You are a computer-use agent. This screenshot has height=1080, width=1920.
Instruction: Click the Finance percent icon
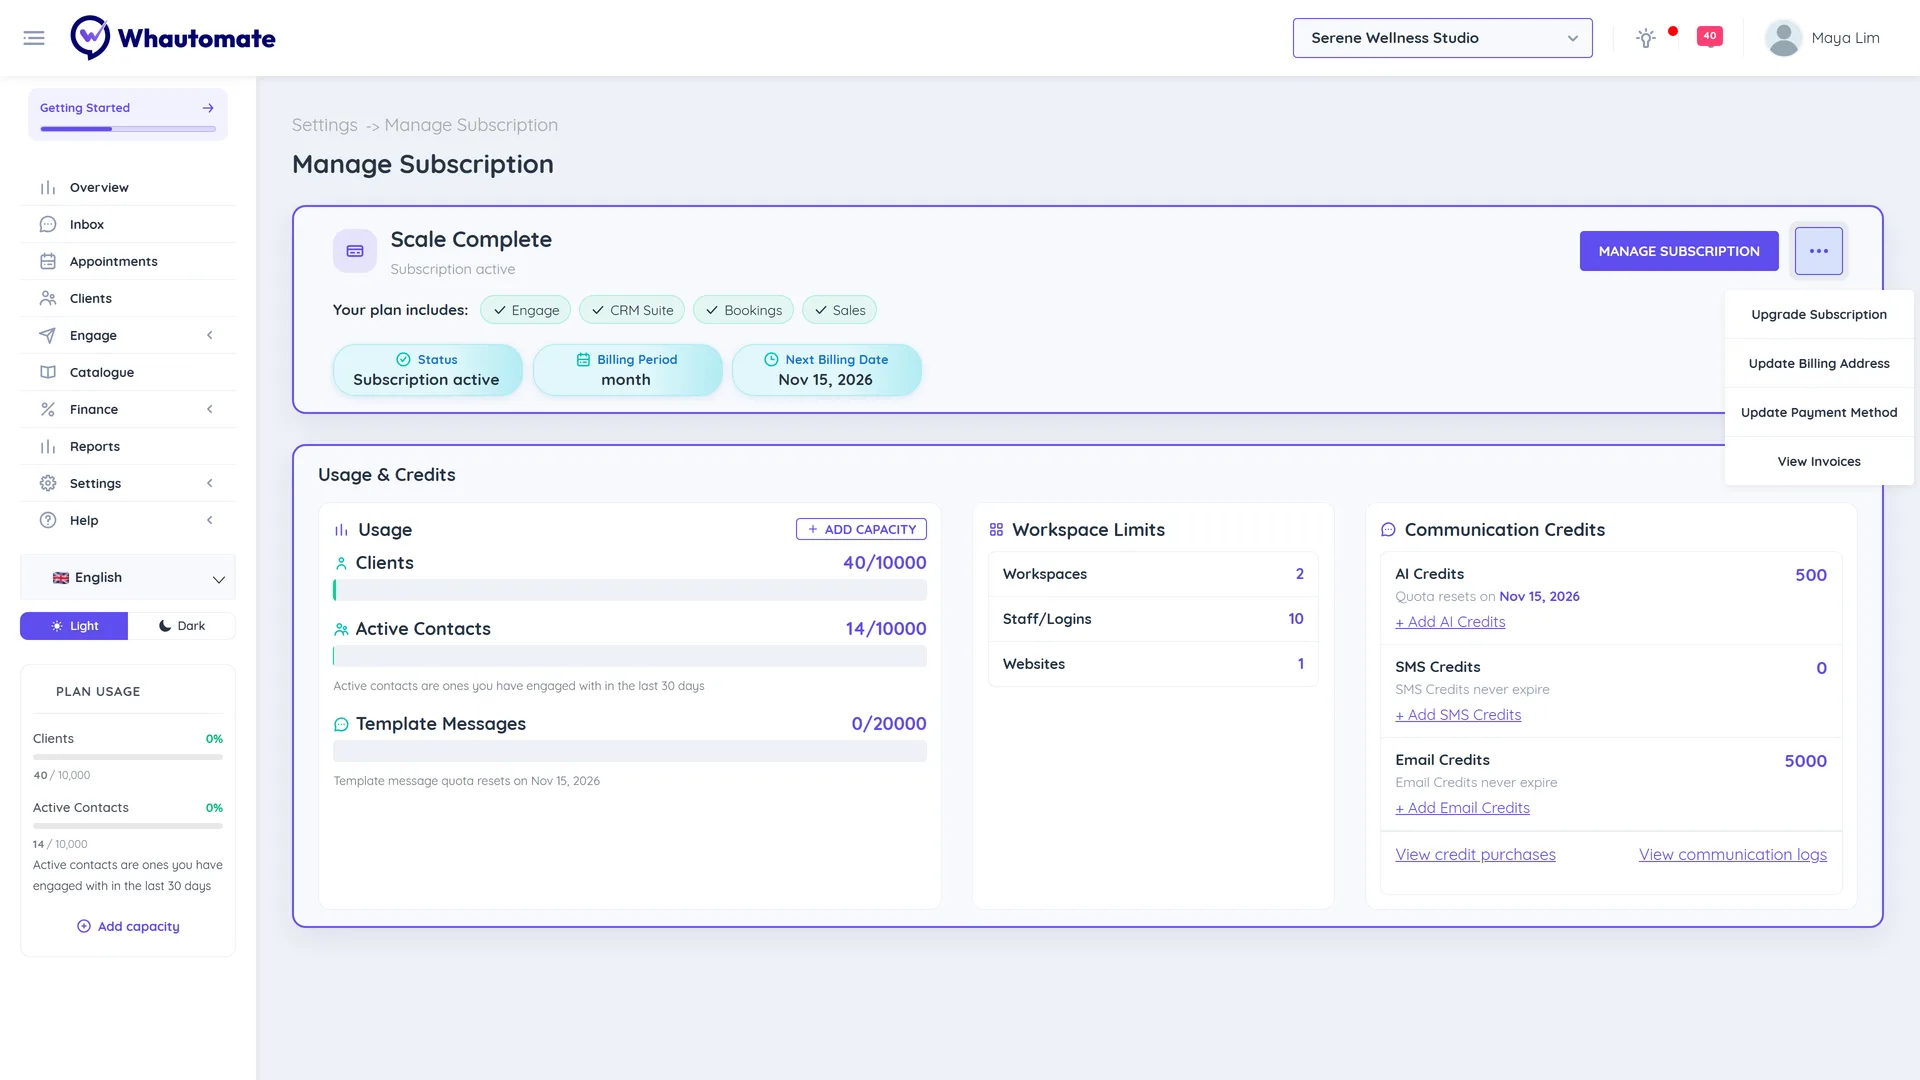[x=48, y=410]
